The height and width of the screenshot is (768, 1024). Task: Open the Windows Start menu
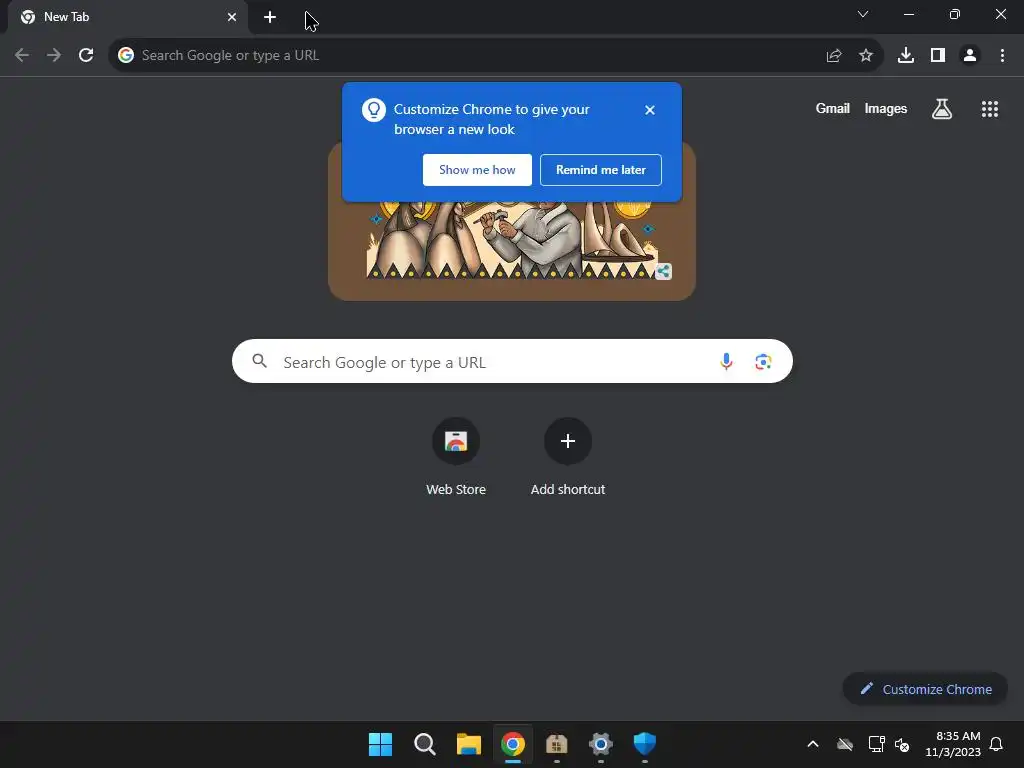coord(381,744)
